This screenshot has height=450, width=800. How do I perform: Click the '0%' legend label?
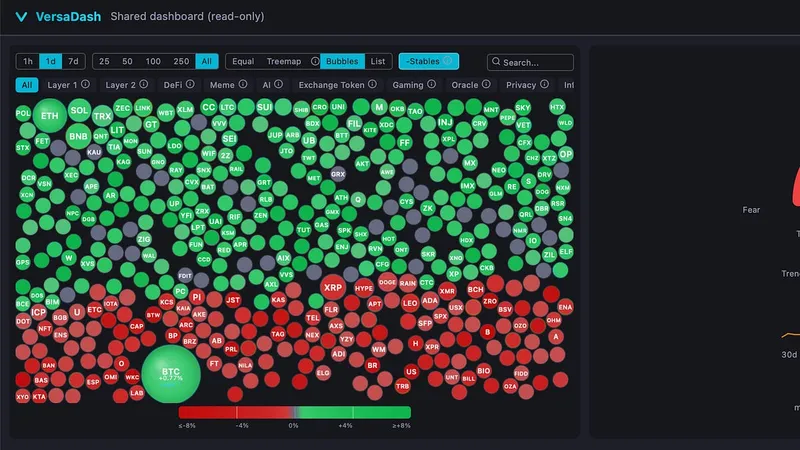point(293,426)
